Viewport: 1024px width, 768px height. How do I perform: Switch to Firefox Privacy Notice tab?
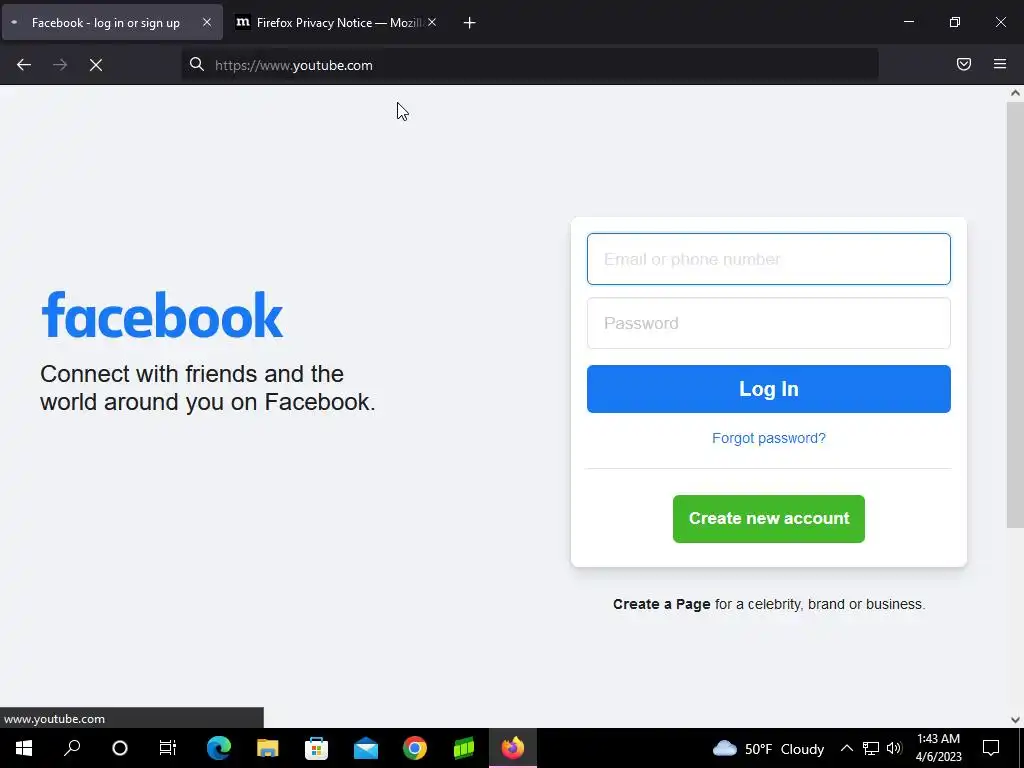point(336,22)
